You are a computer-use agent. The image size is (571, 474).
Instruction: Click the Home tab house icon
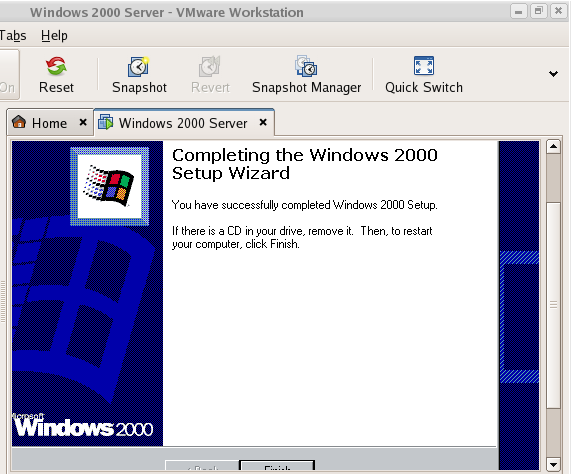coord(19,122)
